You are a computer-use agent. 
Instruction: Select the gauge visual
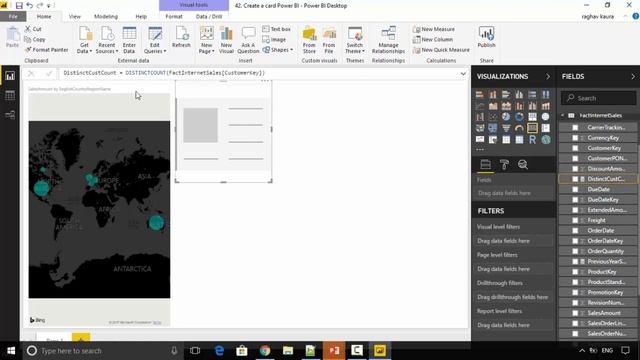coord(519,128)
